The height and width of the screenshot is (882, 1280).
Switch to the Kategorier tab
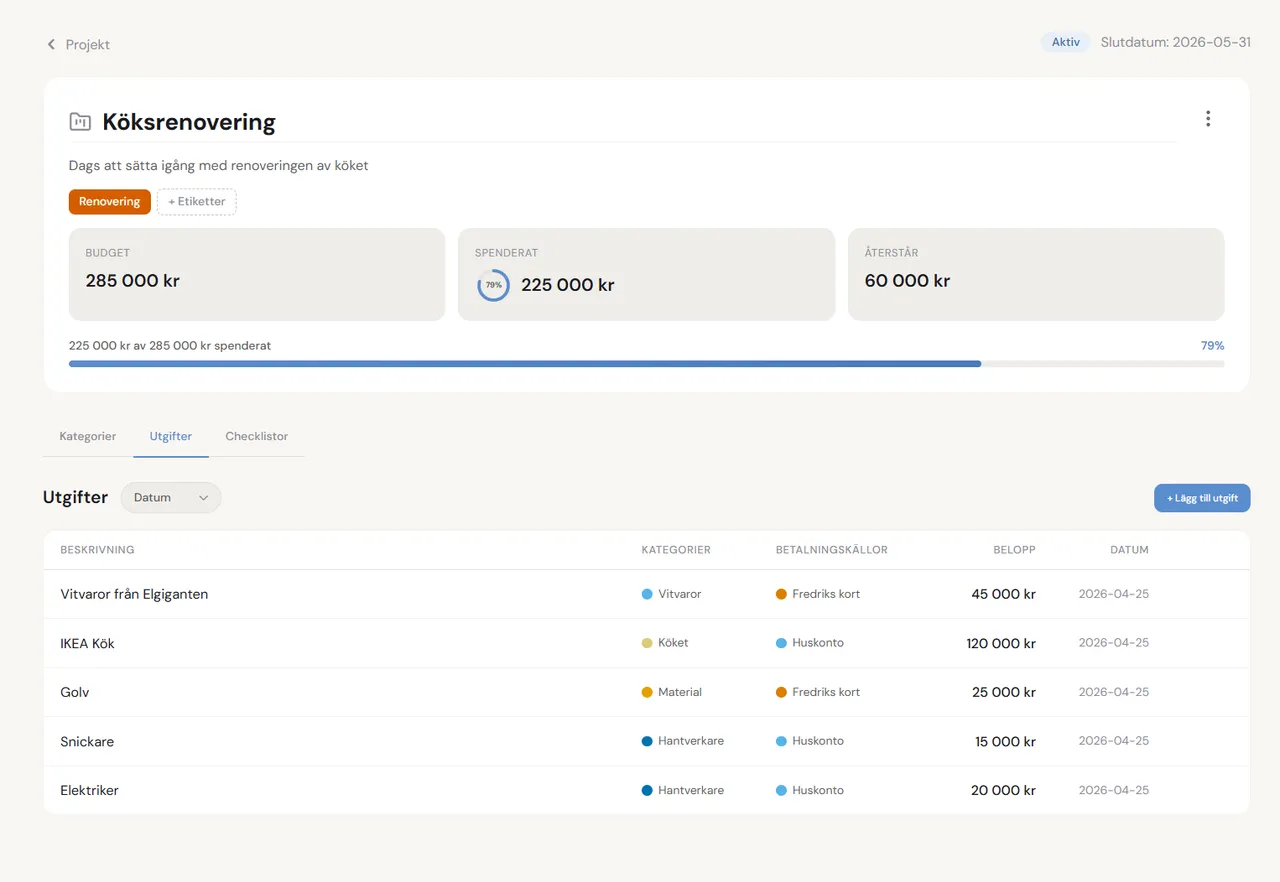[x=88, y=437]
